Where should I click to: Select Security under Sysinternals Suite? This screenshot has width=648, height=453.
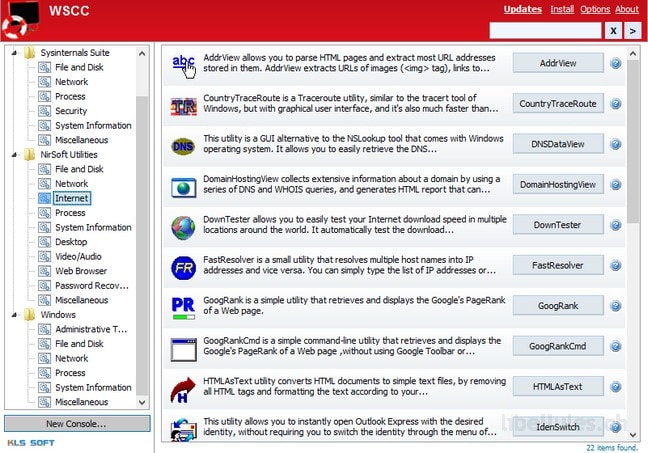tap(71, 111)
